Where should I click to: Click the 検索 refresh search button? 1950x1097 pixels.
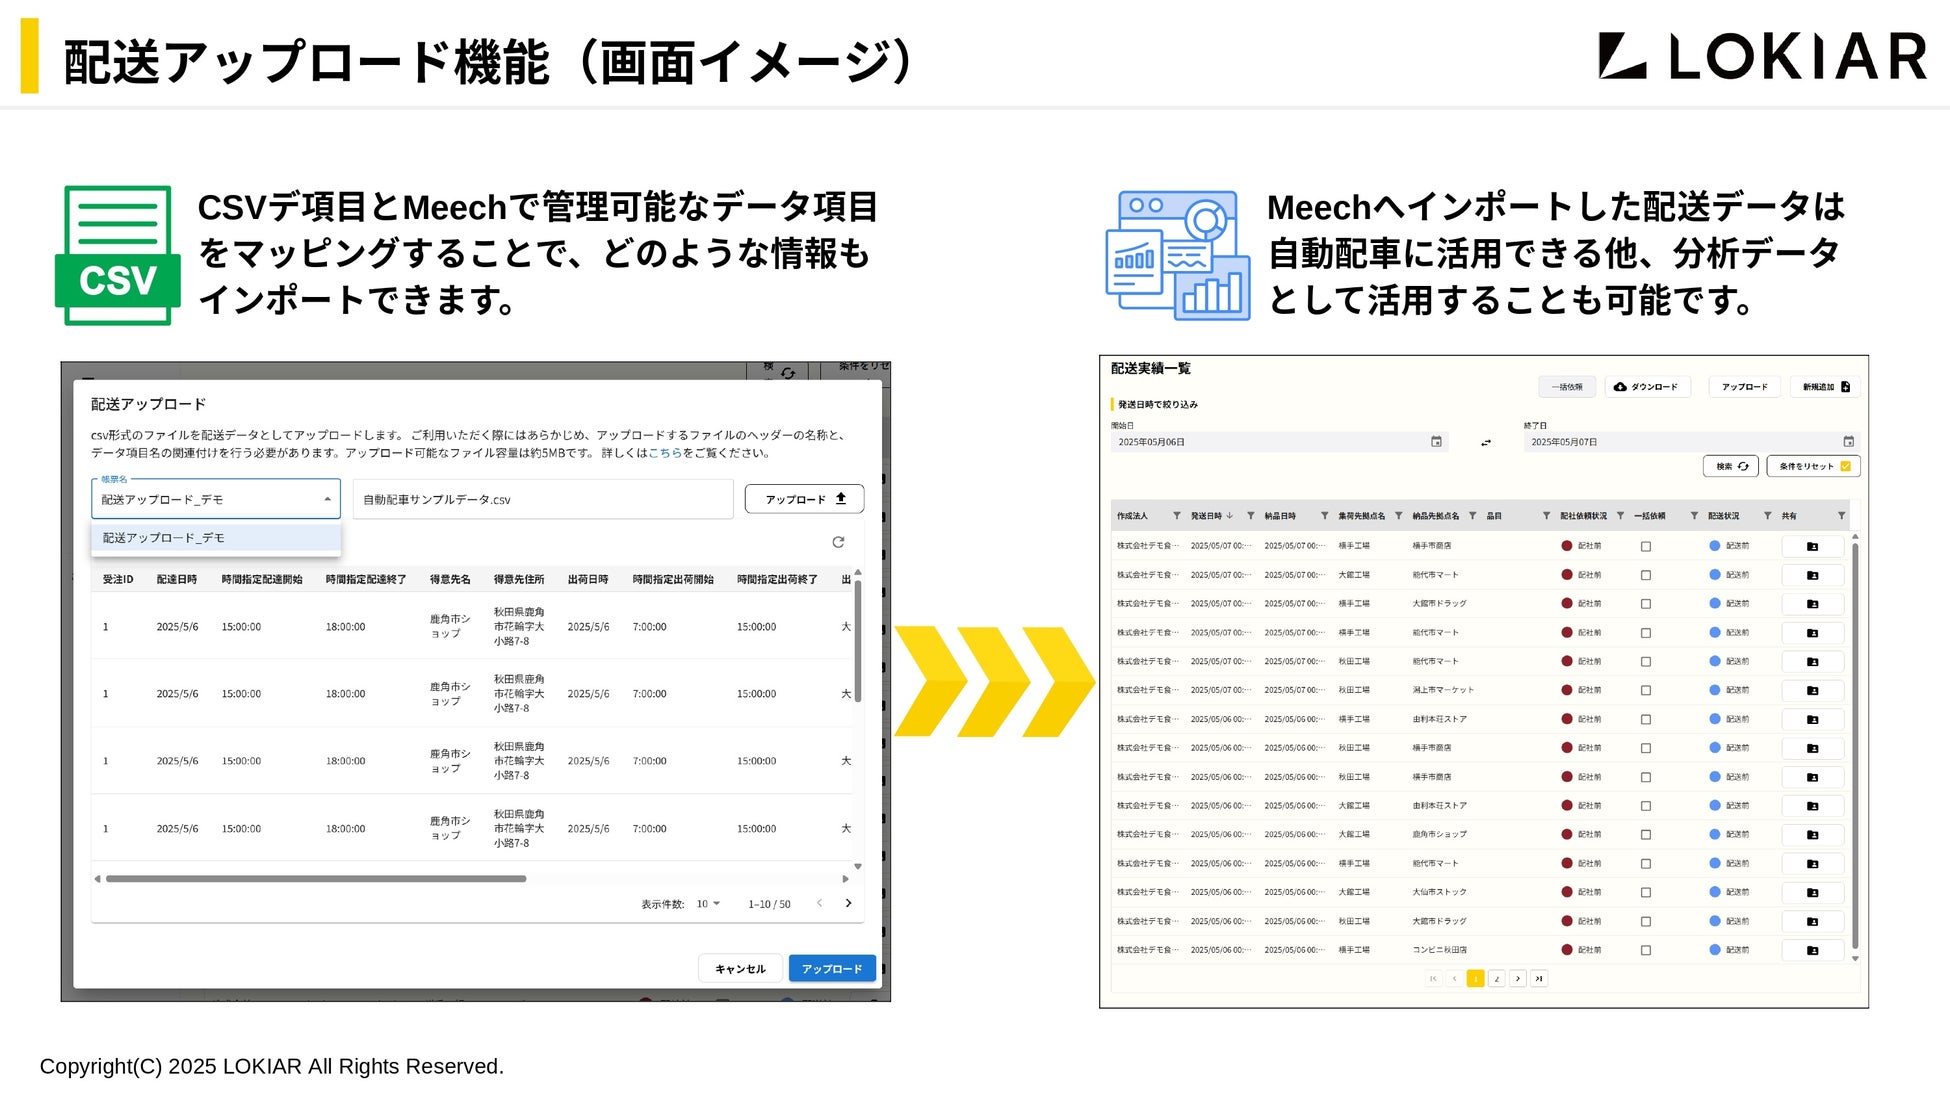(x=1731, y=466)
